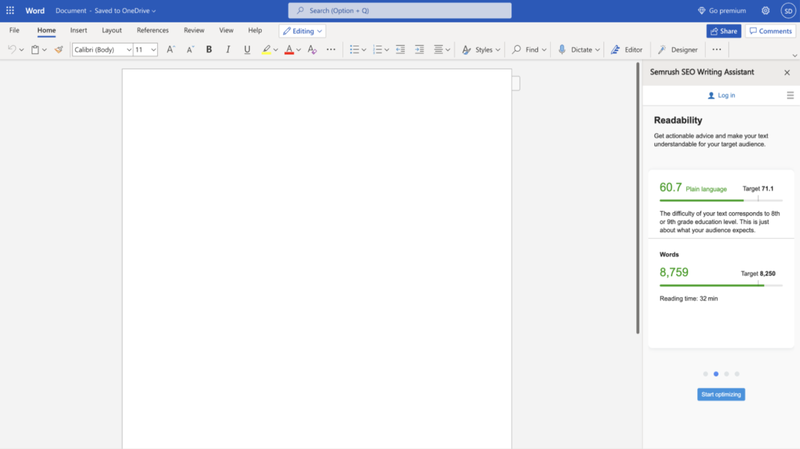Open Settings gear icon
800x449 pixels.
pyautogui.click(x=765, y=10)
